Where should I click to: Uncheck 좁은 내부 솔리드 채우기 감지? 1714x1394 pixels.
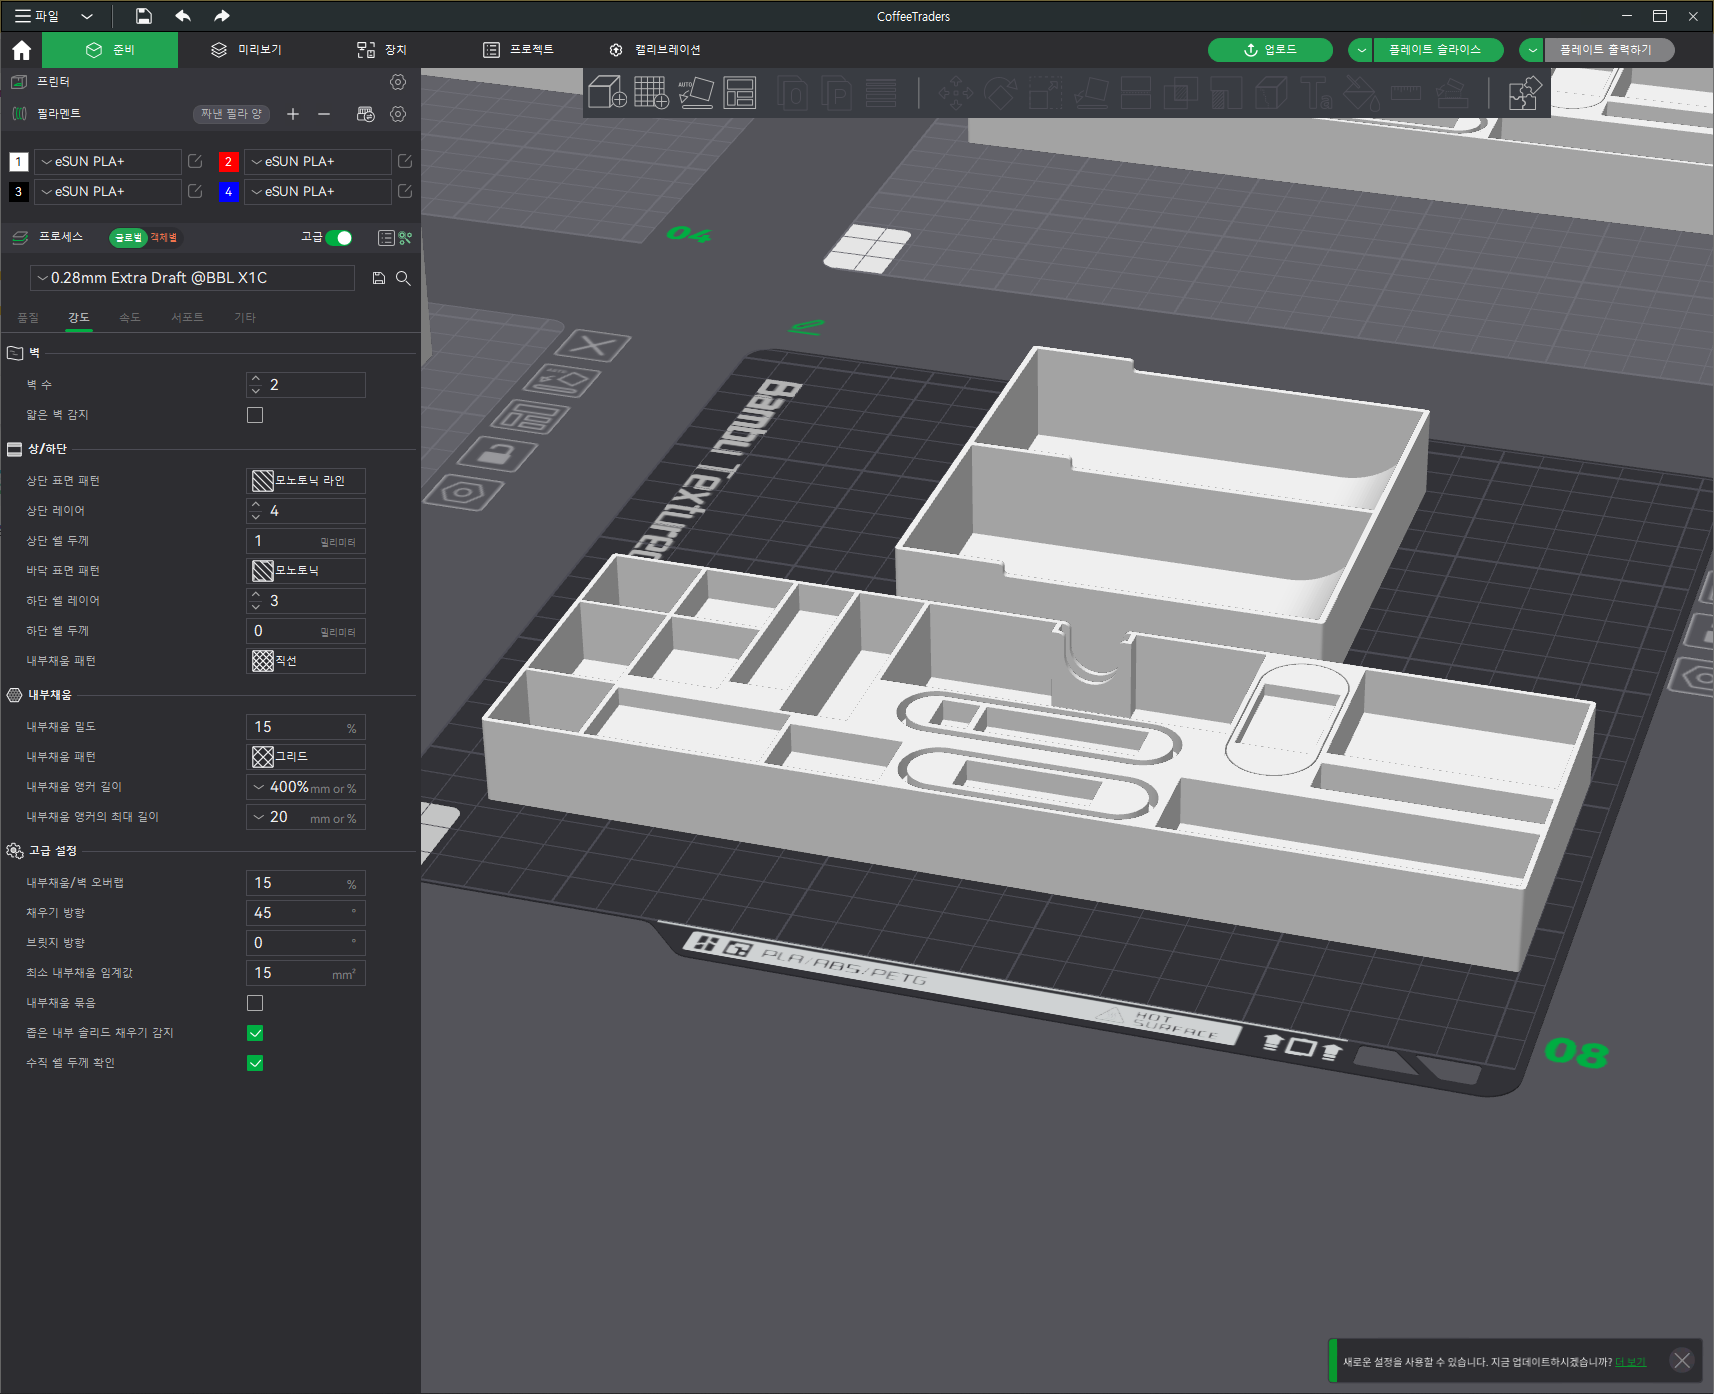pyautogui.click(x=255, y=1033)
